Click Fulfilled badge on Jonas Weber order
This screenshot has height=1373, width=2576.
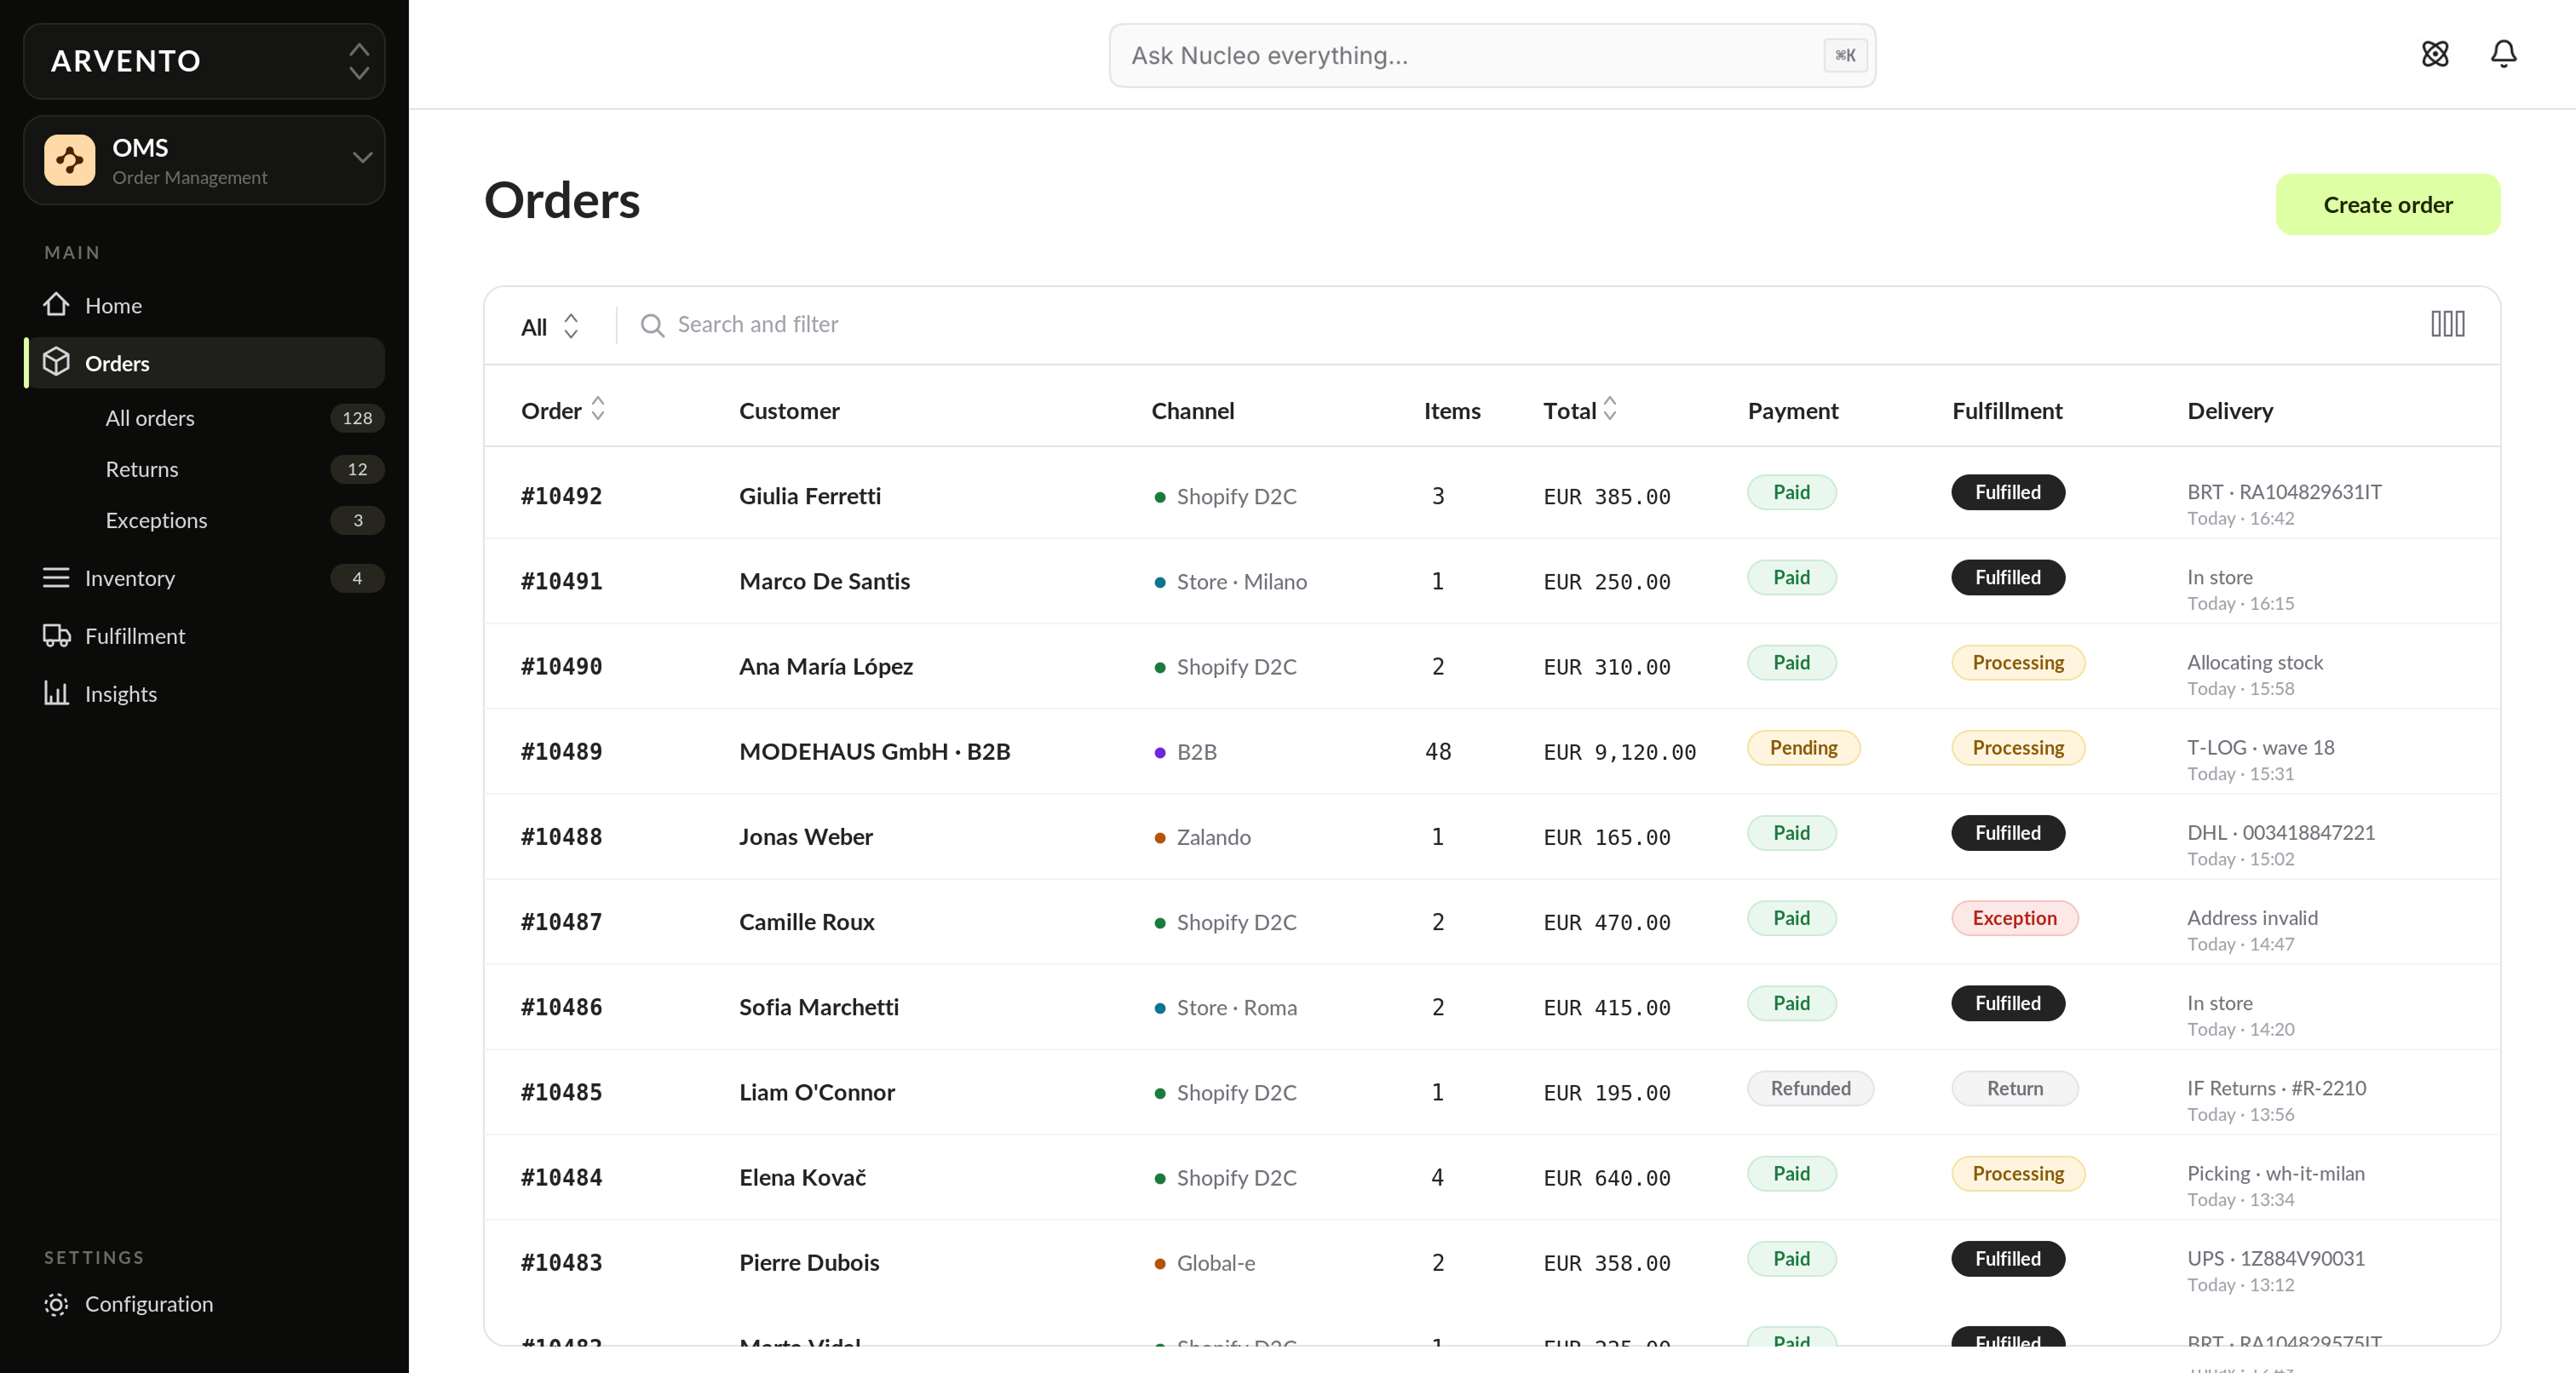(2007, 832)
